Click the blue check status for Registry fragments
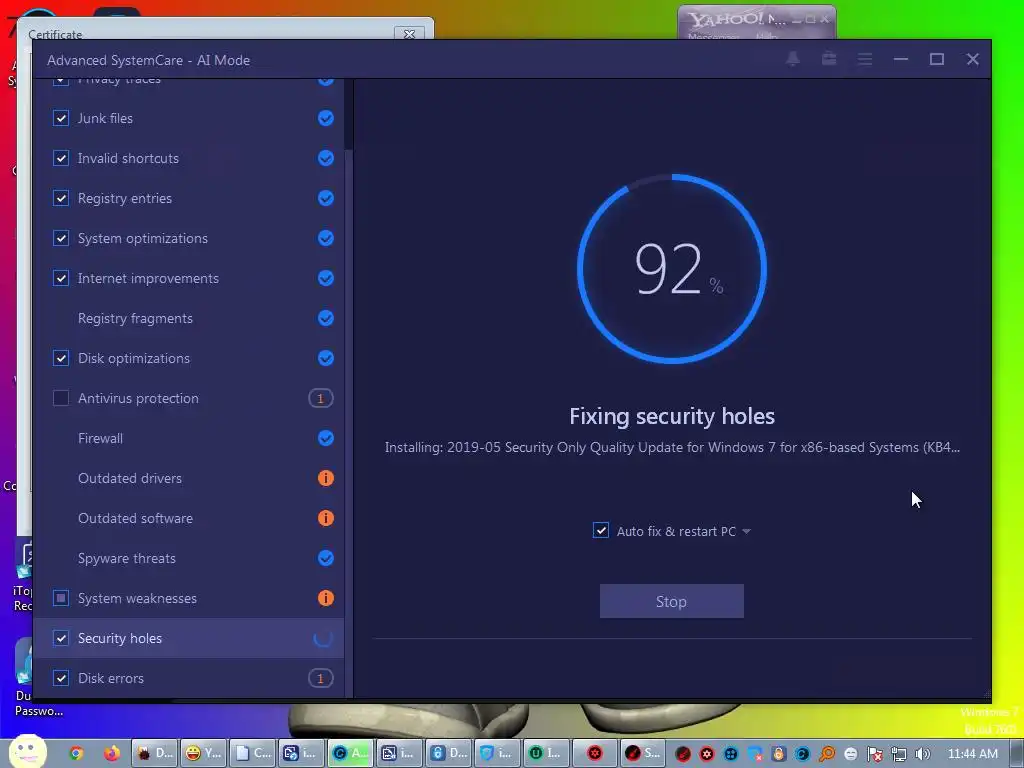This screenshot has height=768, width=1024. (x=325, y=318)
